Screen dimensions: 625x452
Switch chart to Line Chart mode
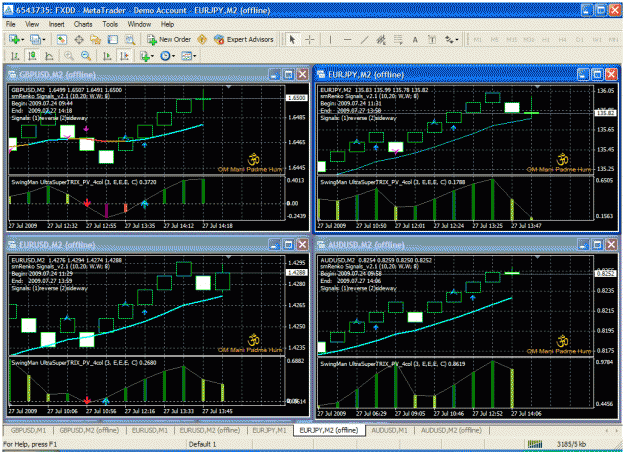point(49,56)
